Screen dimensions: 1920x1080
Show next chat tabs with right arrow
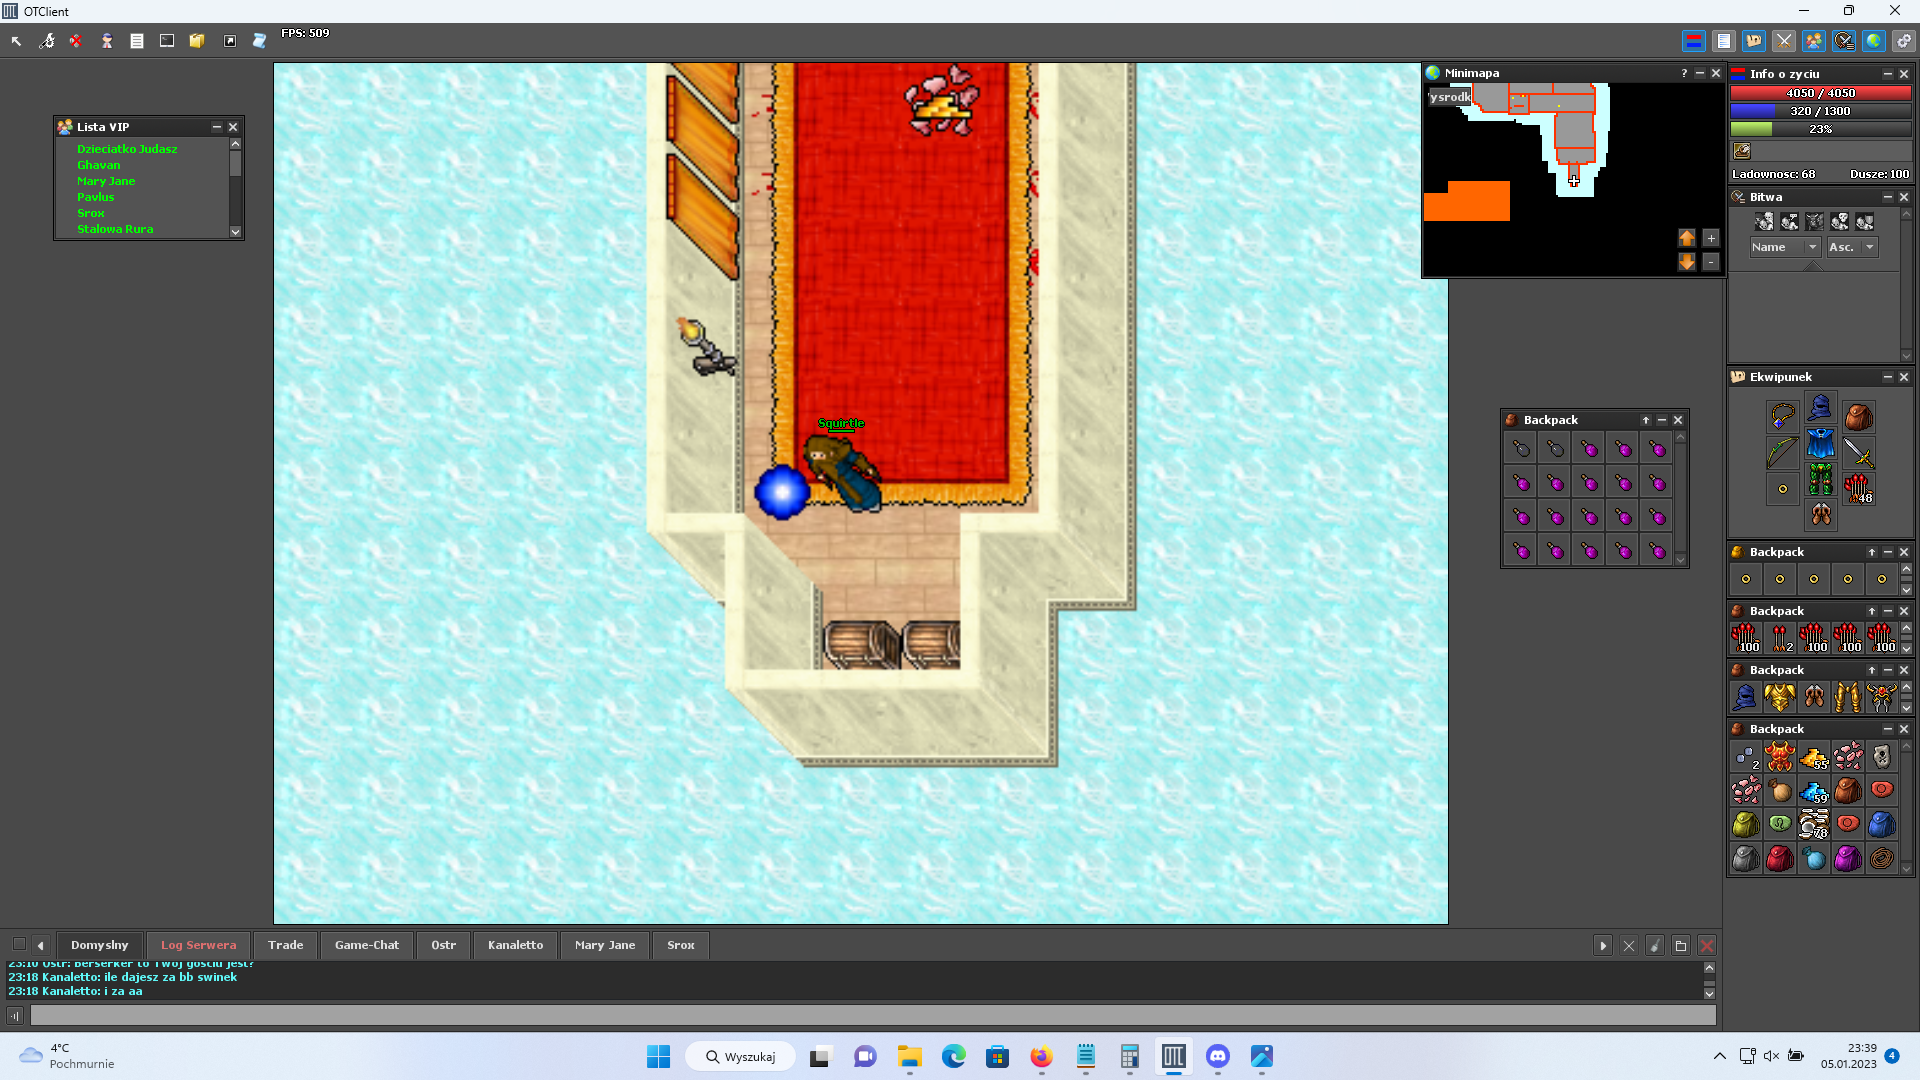(1603, 945)
